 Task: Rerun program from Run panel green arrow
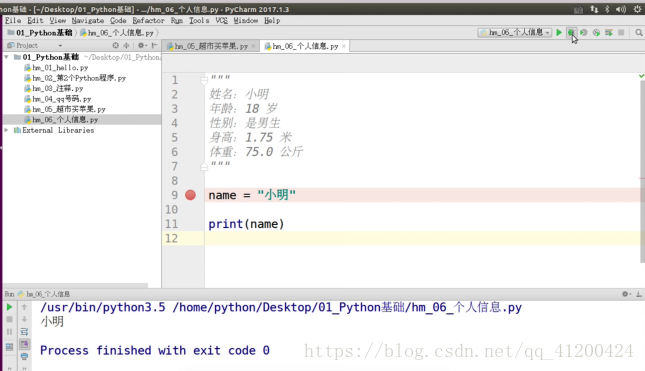click(9, 307)
